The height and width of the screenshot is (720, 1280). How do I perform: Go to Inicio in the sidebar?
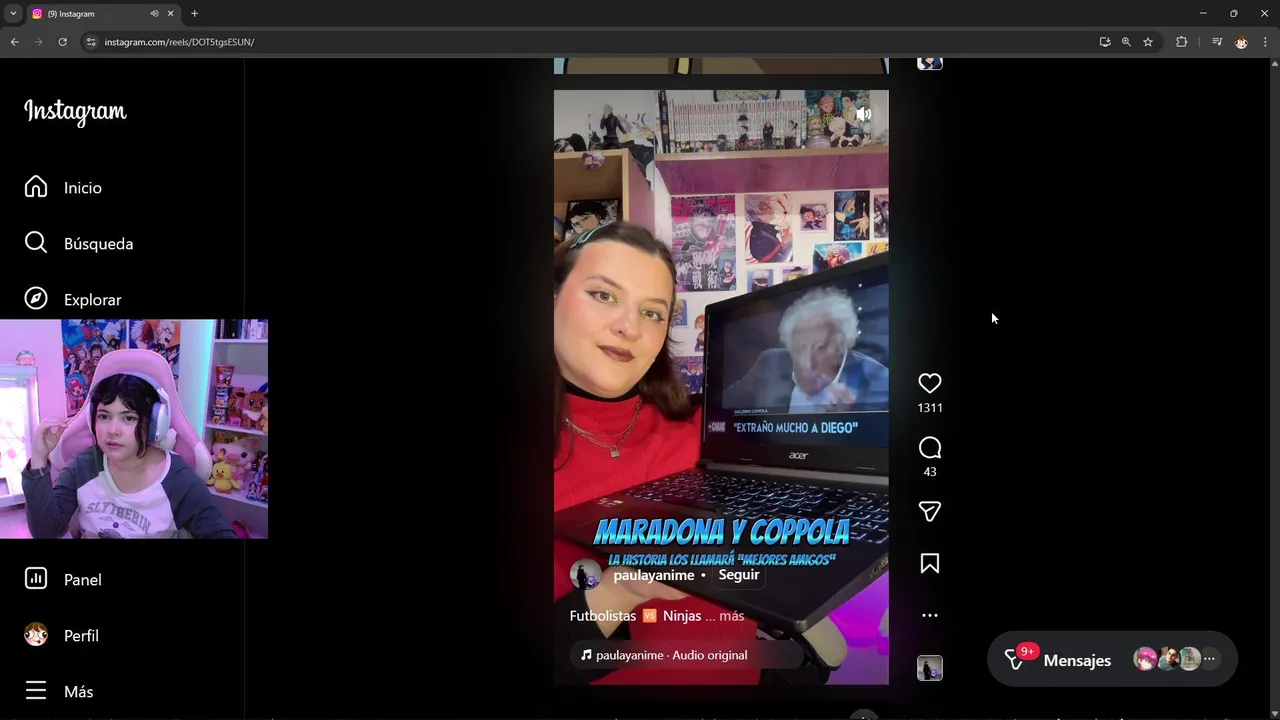click(x=63, y=187)
